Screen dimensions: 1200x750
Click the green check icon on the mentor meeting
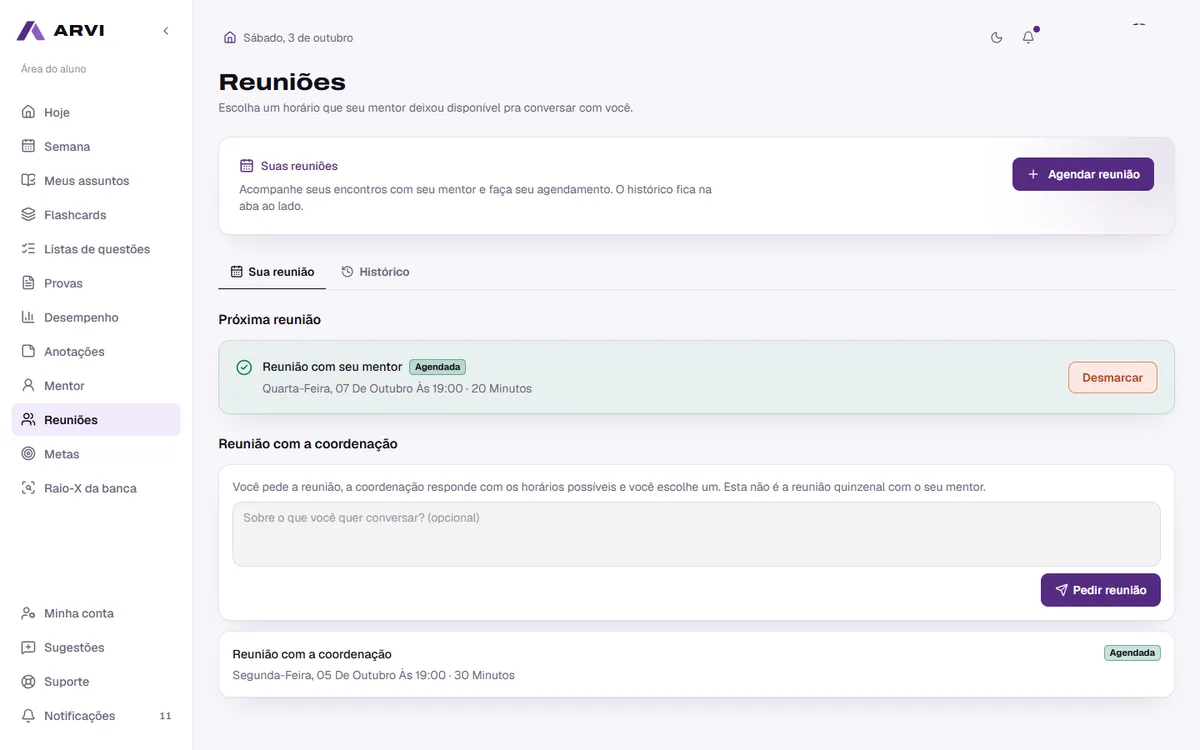(244, 367)
